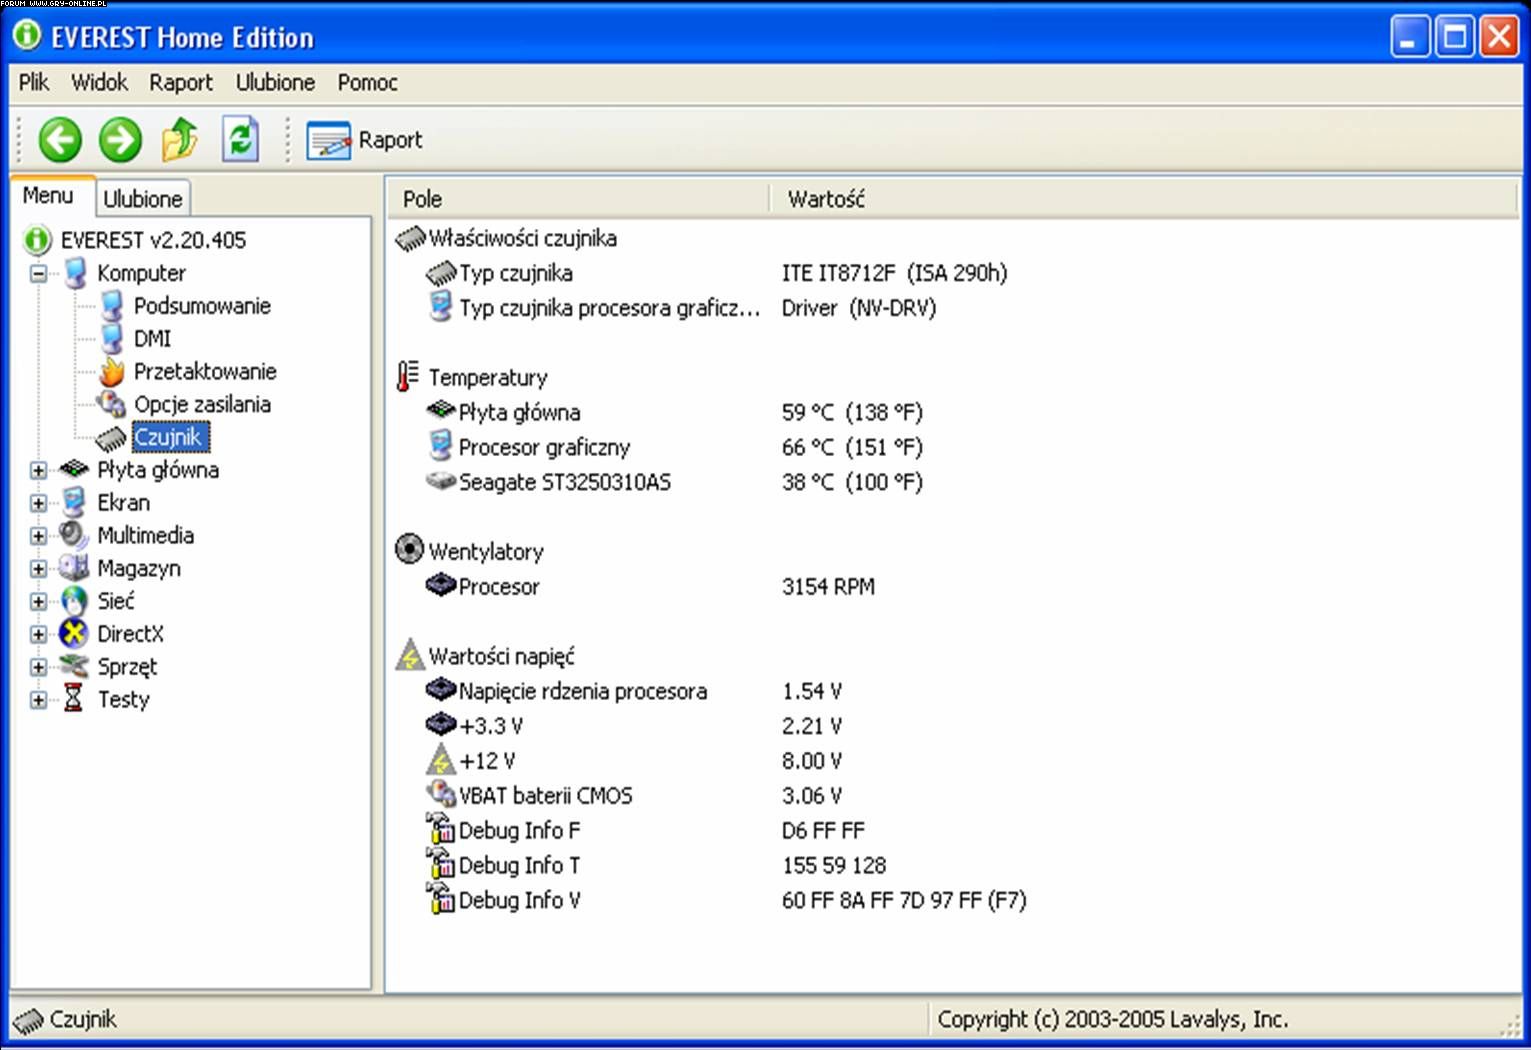This screenshot has width=1531, height=1050.
Task: Click the Przetaktowanie flame icon
Action: 112,372
